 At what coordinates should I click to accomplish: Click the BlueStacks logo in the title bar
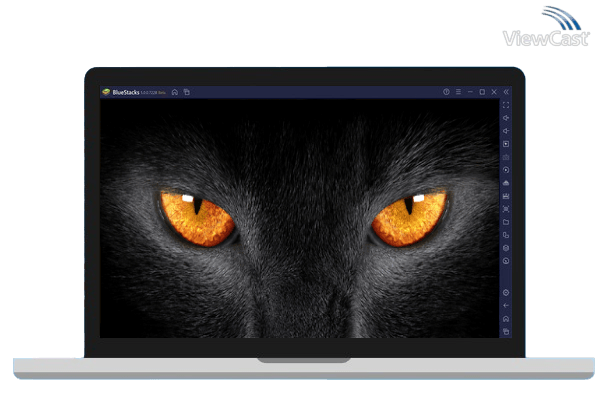[106, 92]
